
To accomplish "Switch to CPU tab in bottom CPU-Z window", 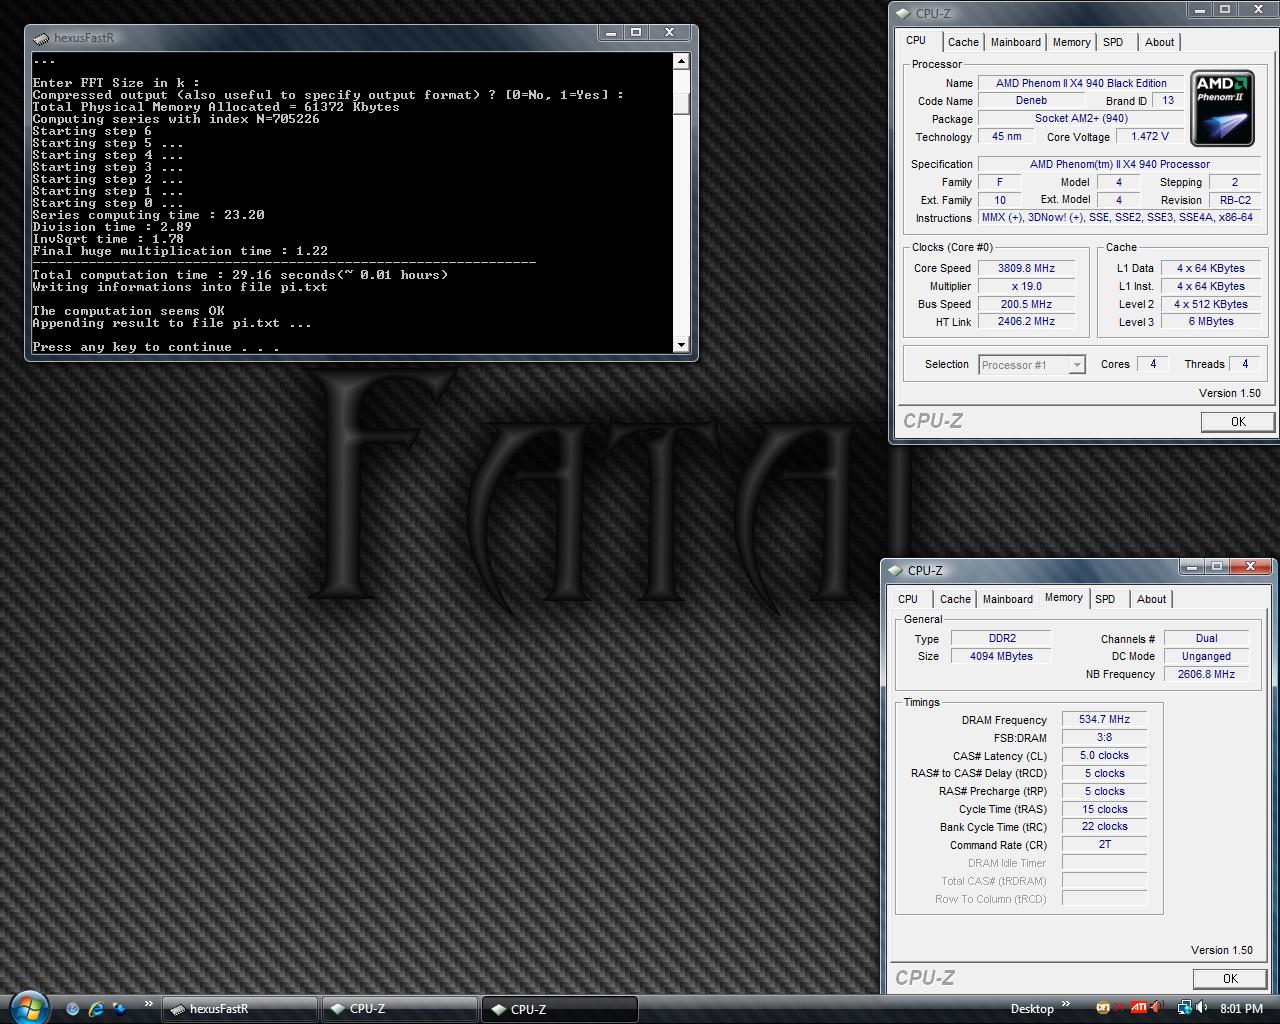I will click(x=908, y=599).
